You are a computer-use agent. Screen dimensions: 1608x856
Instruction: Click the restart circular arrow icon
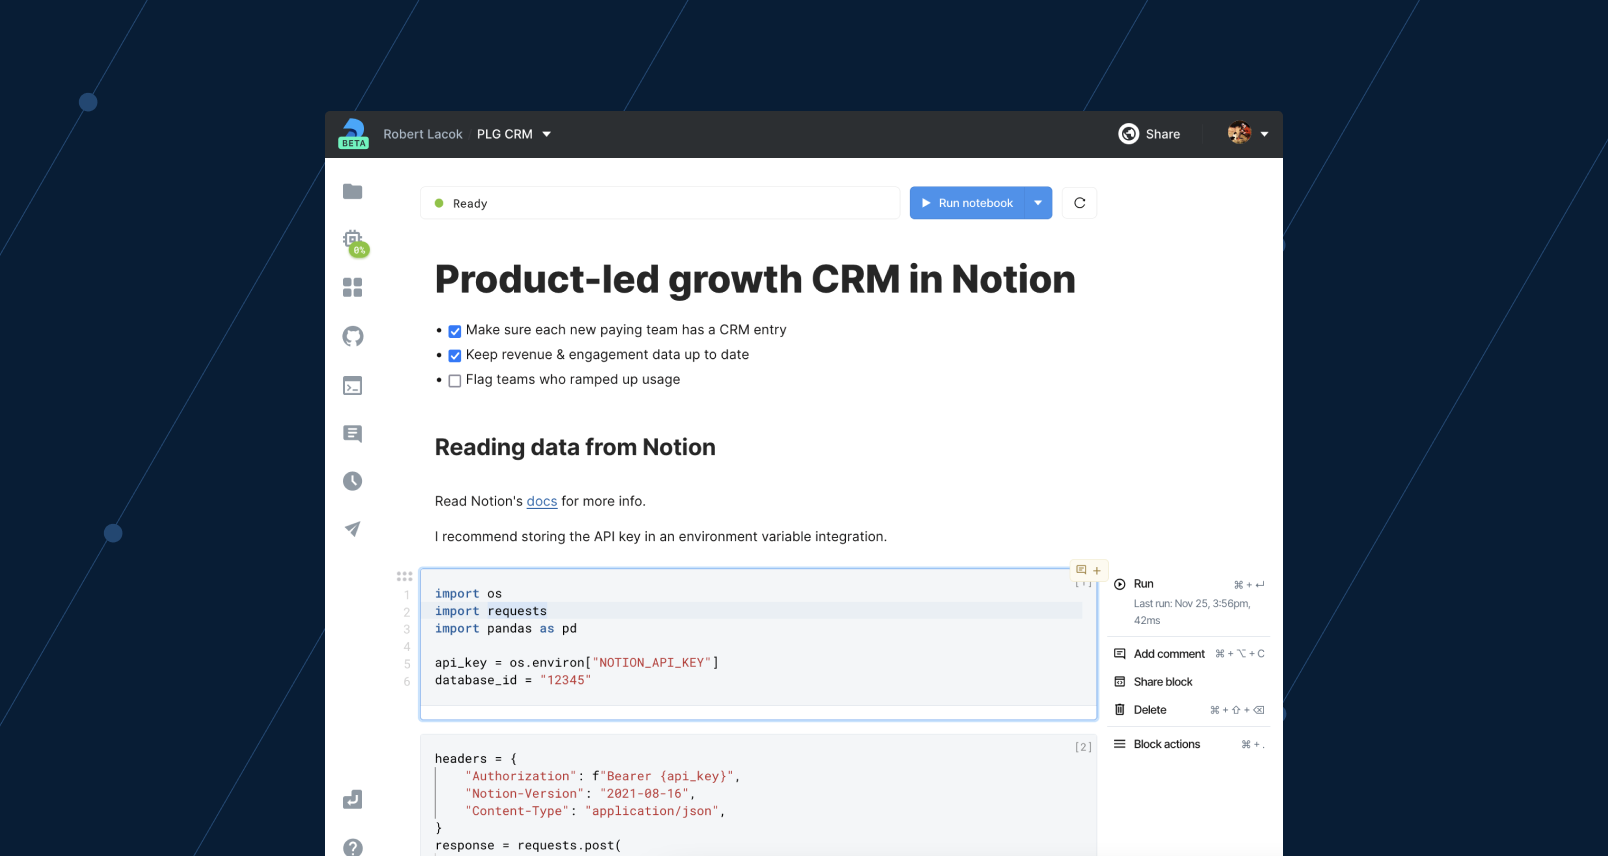1079,203
